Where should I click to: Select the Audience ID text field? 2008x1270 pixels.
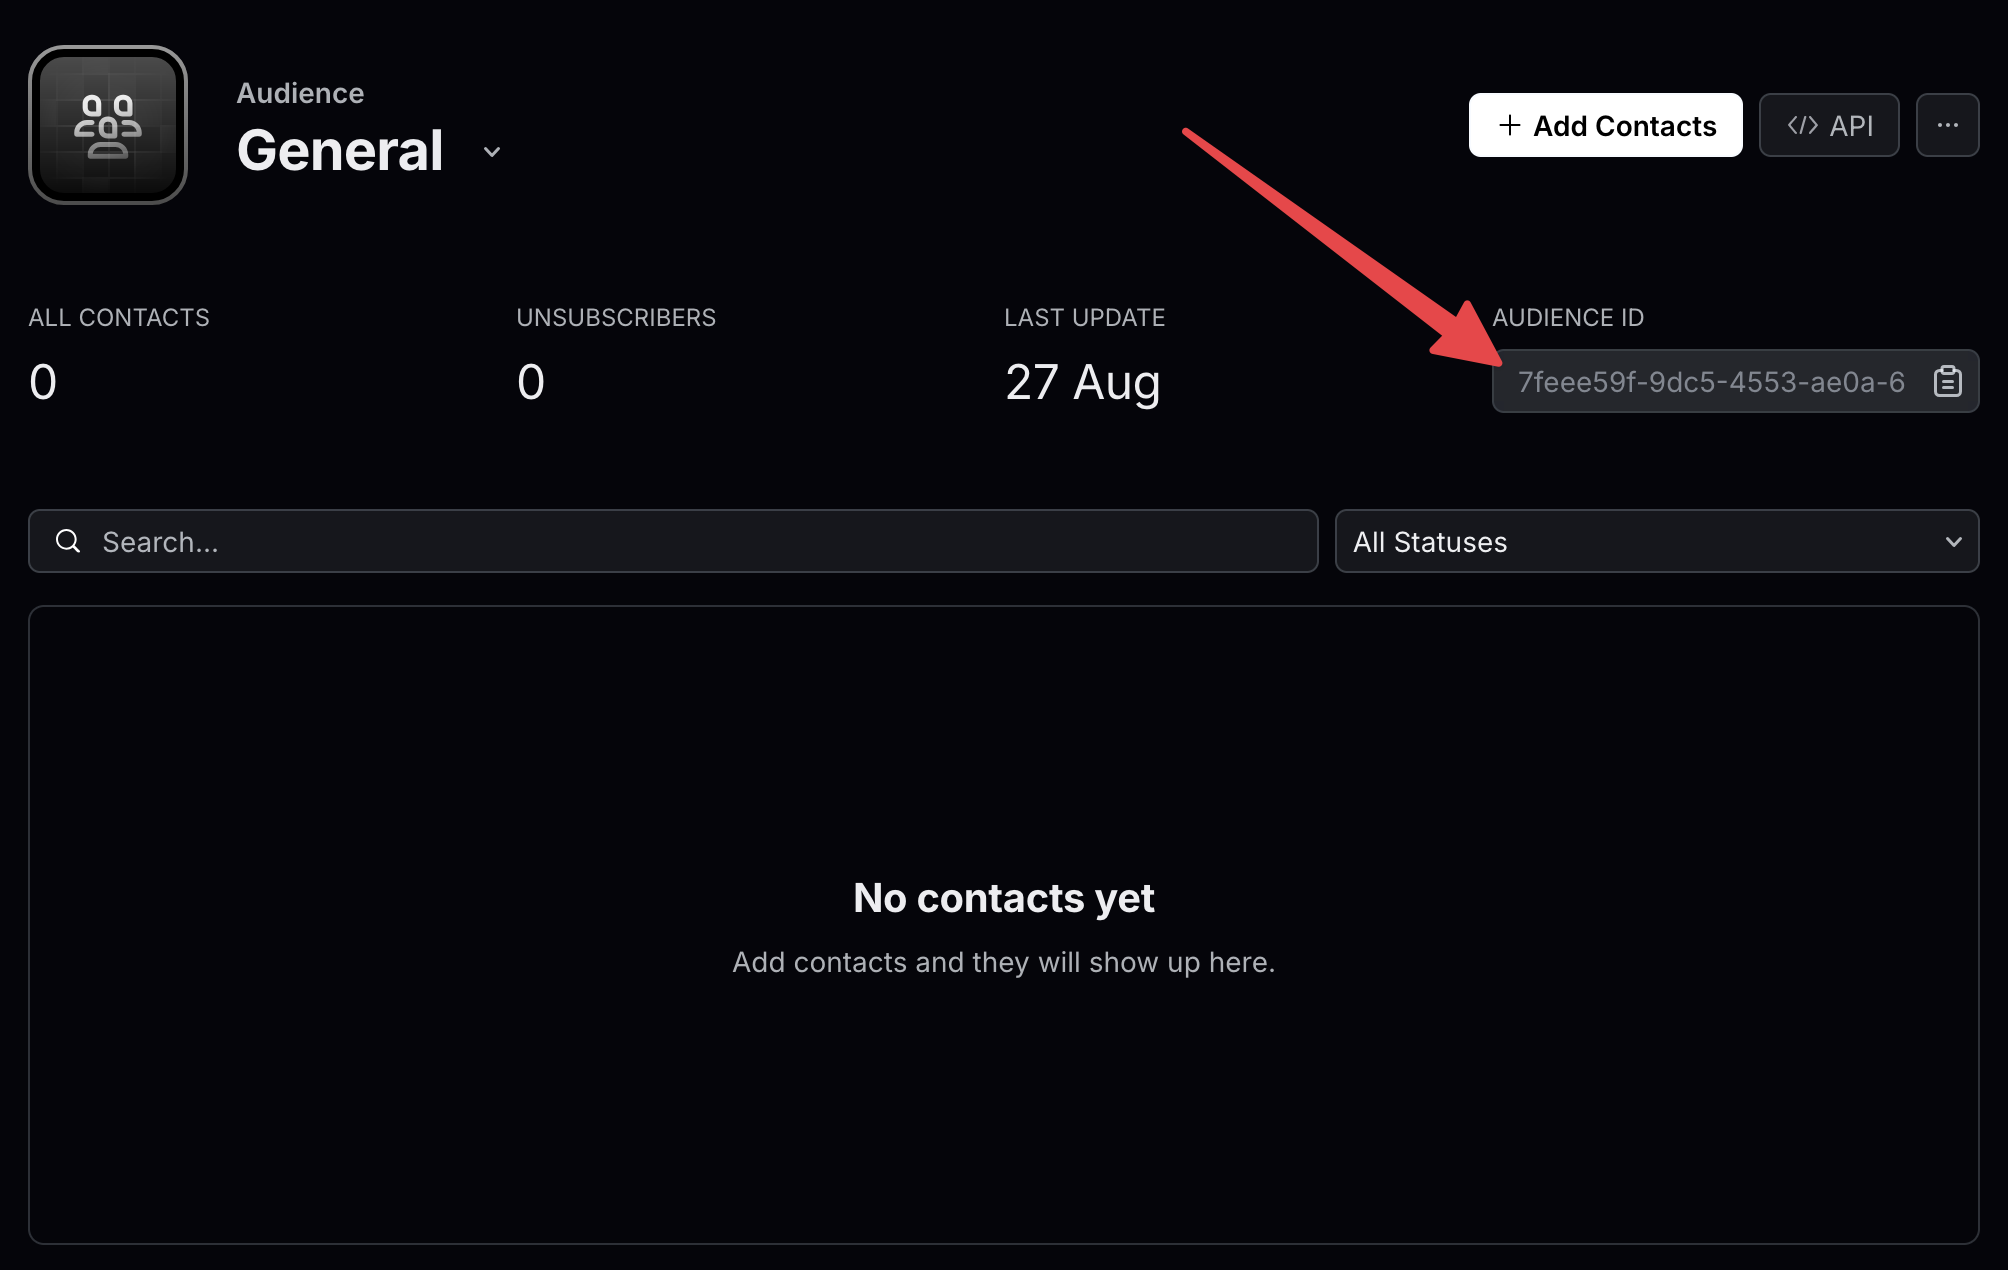(1711, 381)
